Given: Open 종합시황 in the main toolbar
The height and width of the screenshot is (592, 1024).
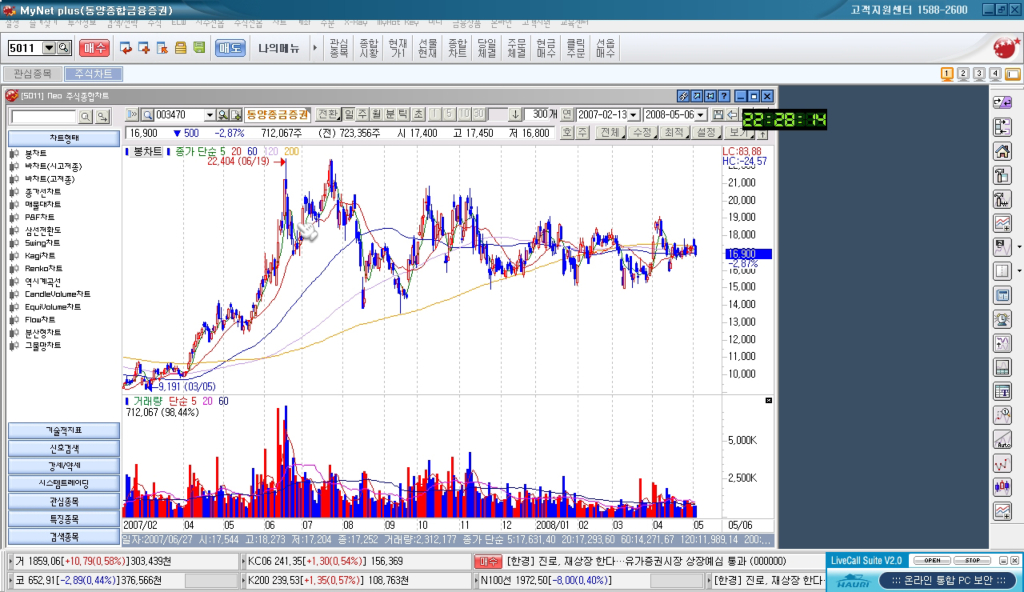Looking at the screenshot, I should pyautogui.click(x=368, y=48).
